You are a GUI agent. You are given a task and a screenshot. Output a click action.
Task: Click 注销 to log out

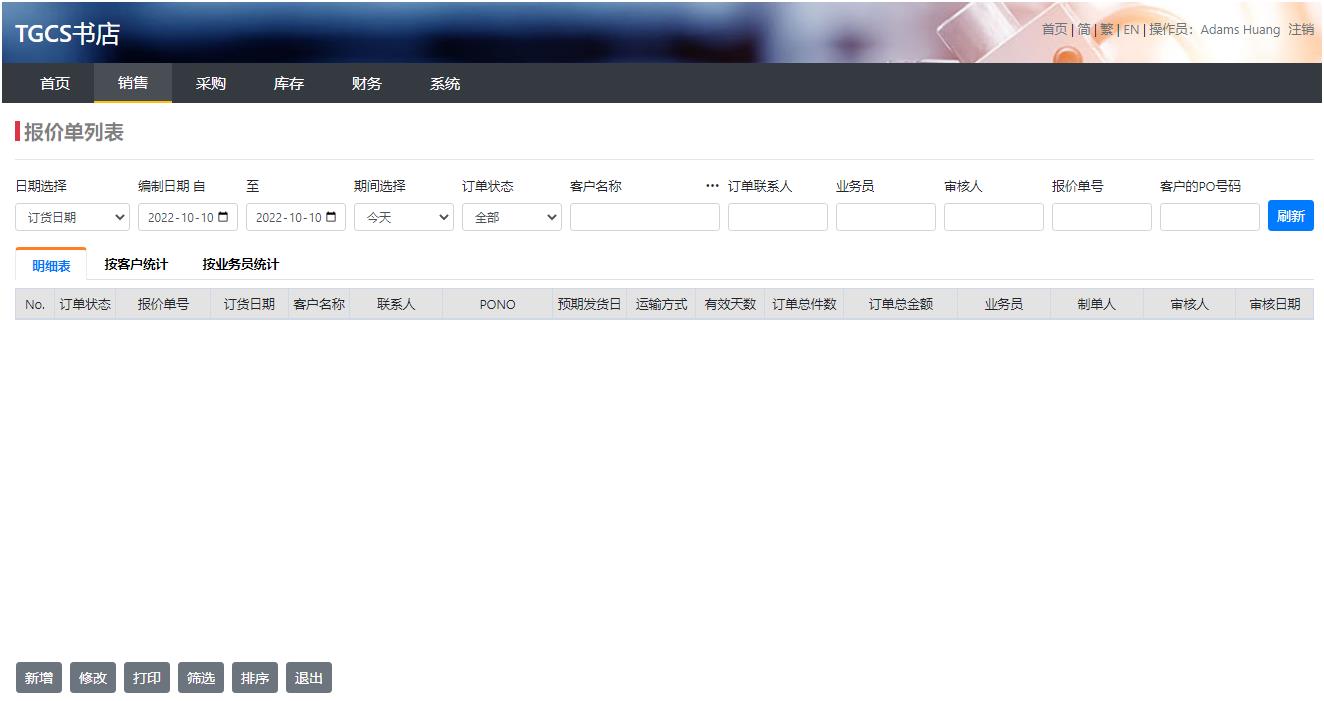pos(1301,30)
